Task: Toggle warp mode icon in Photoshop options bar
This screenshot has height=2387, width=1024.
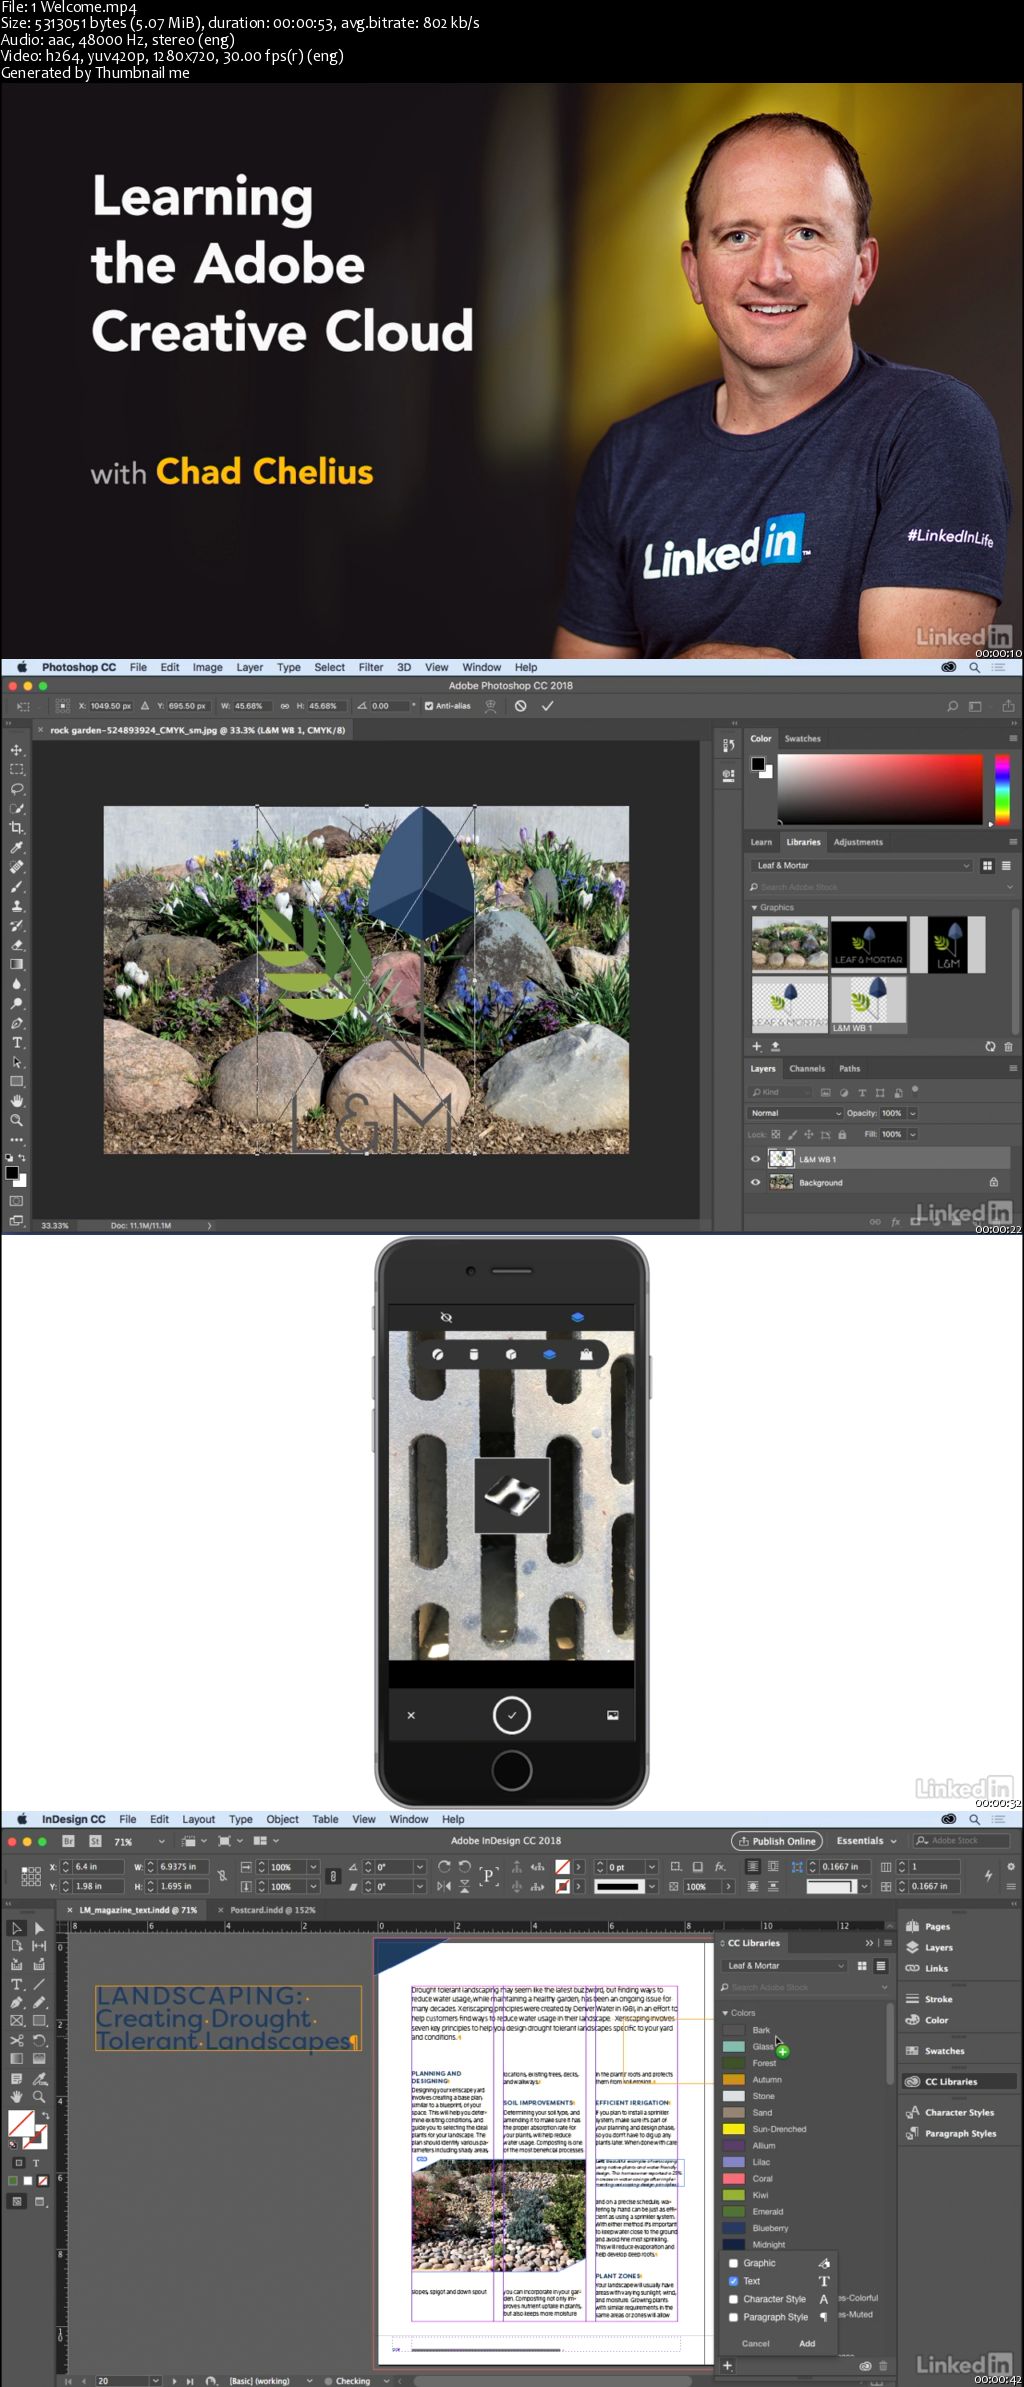Action: click(490, 706)
